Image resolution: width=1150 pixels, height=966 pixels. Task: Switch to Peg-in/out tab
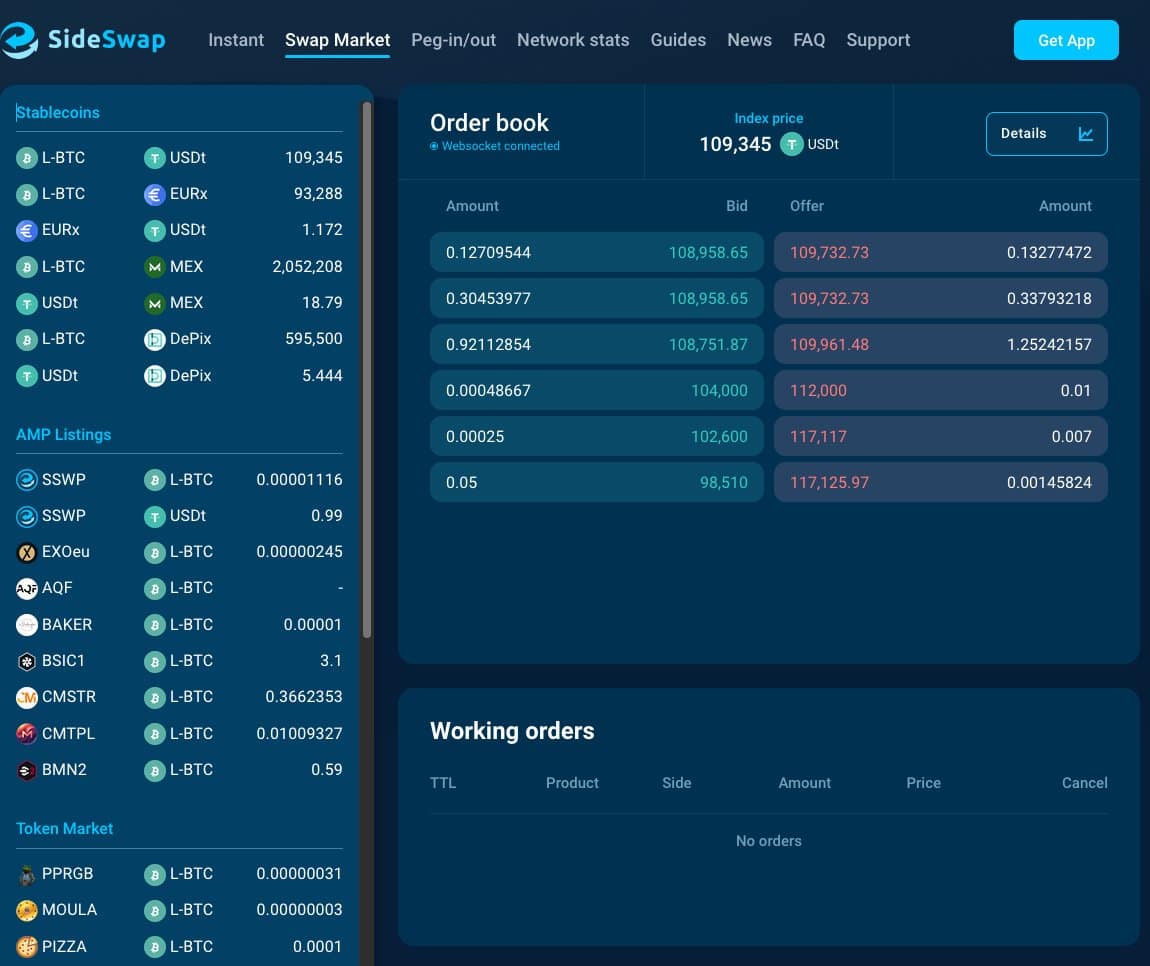pos(453,40)
